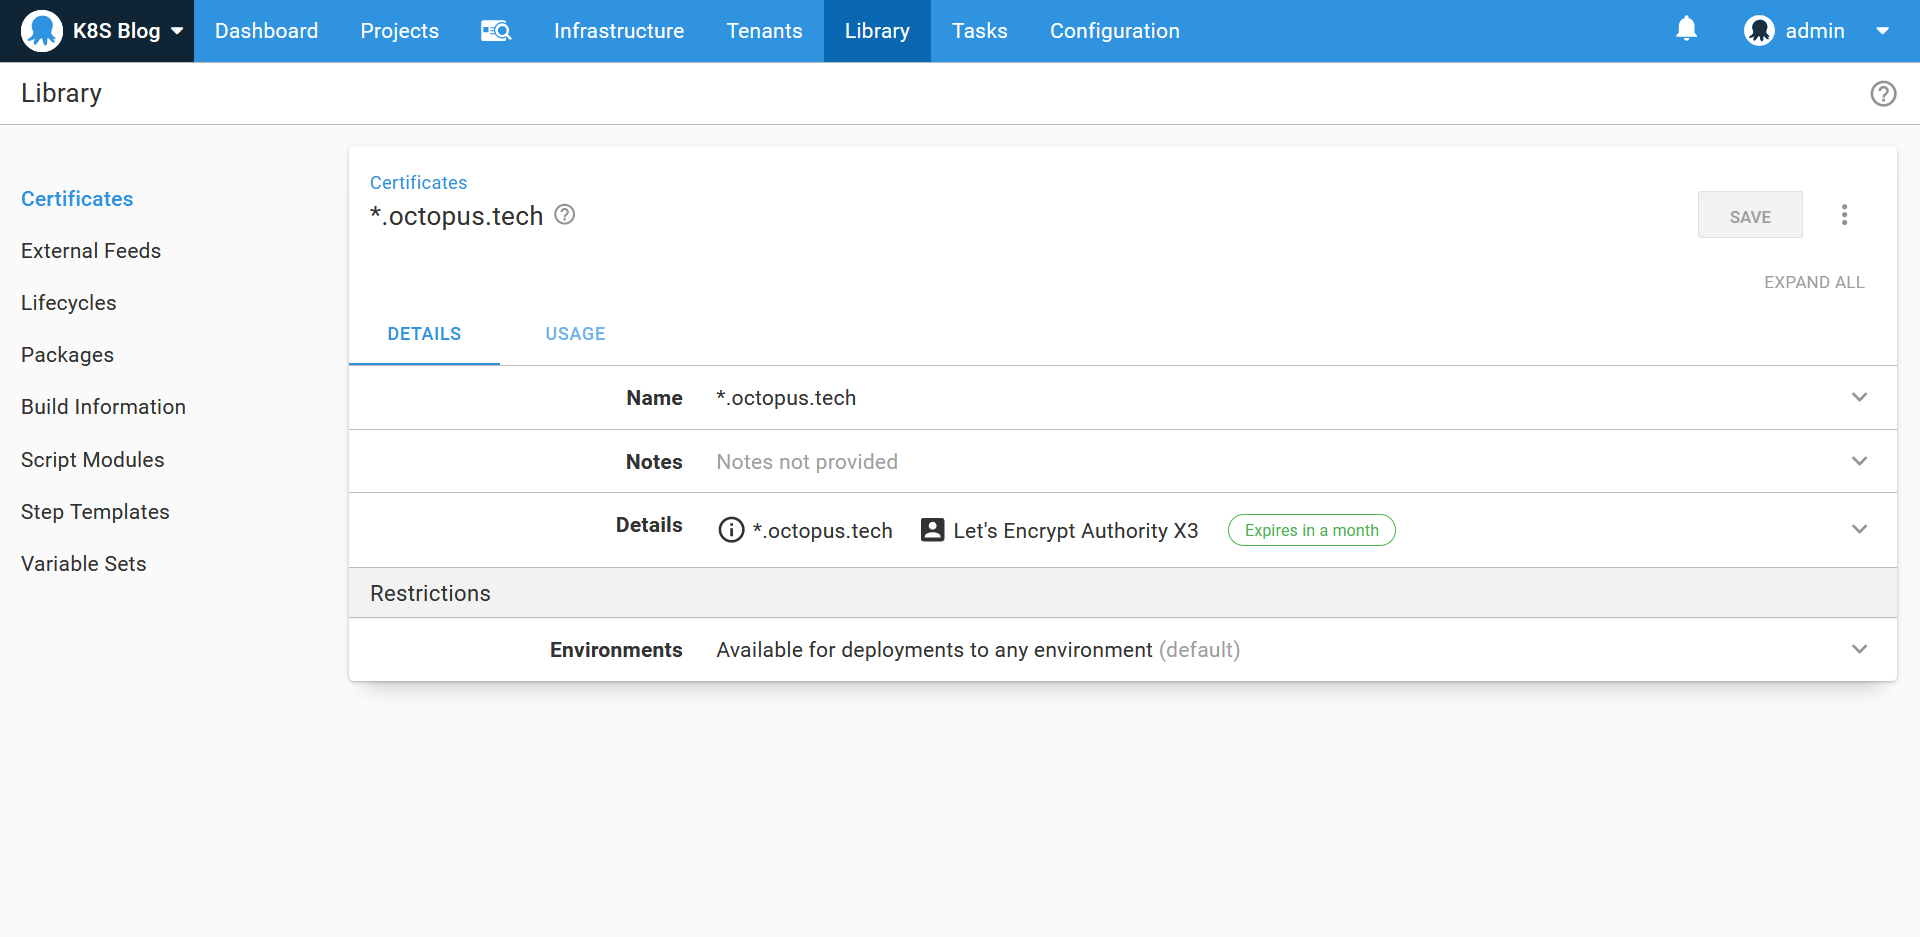Click help icon beside *.octopus.tech title
The width and height of the screenshot is (1920, 937).
click(565, 215)
